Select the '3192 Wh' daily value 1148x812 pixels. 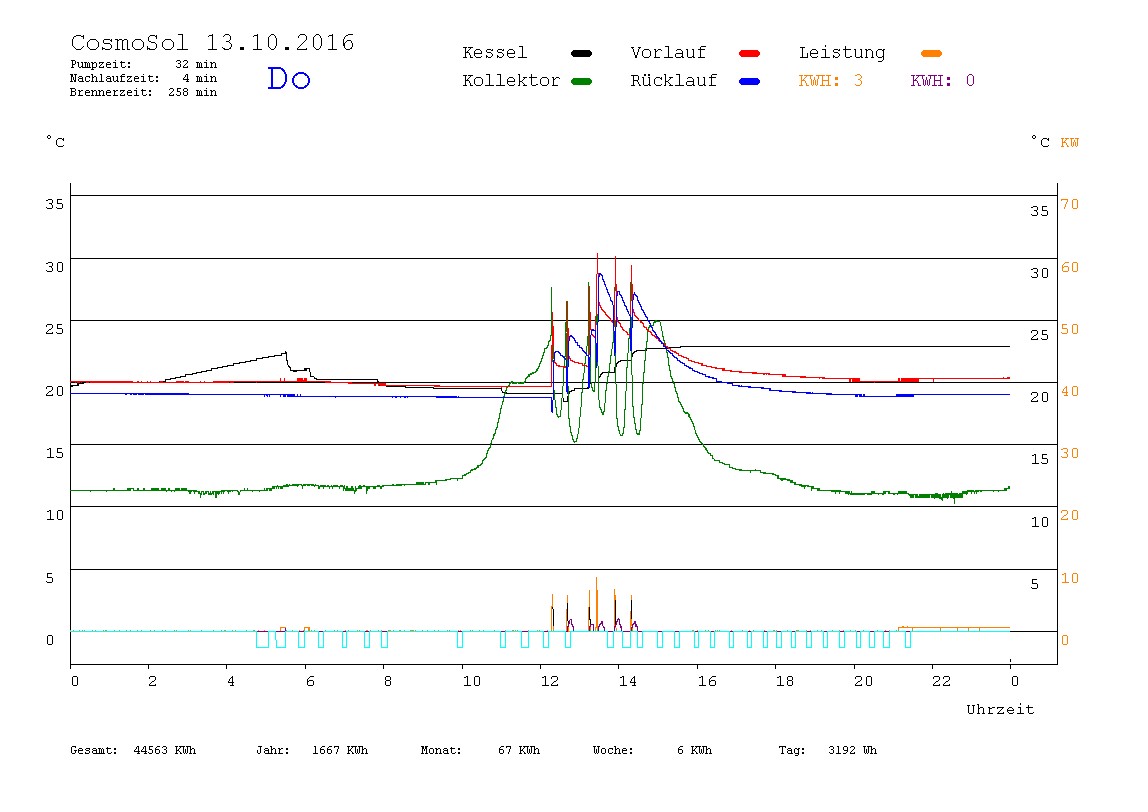coord(852,750)
